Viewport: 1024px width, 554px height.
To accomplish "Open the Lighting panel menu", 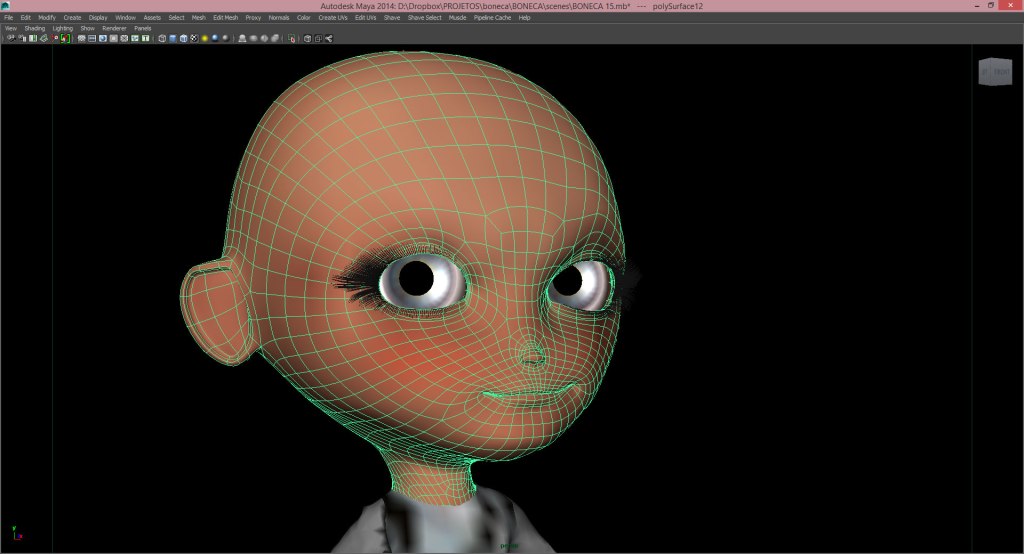I will [x=63, y=28].
